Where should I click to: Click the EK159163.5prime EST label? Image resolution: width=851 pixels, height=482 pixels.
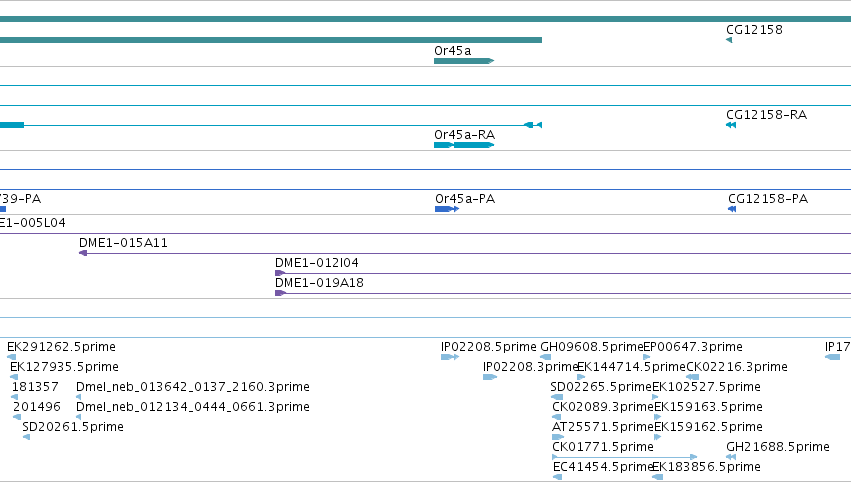tap(708, 407)
